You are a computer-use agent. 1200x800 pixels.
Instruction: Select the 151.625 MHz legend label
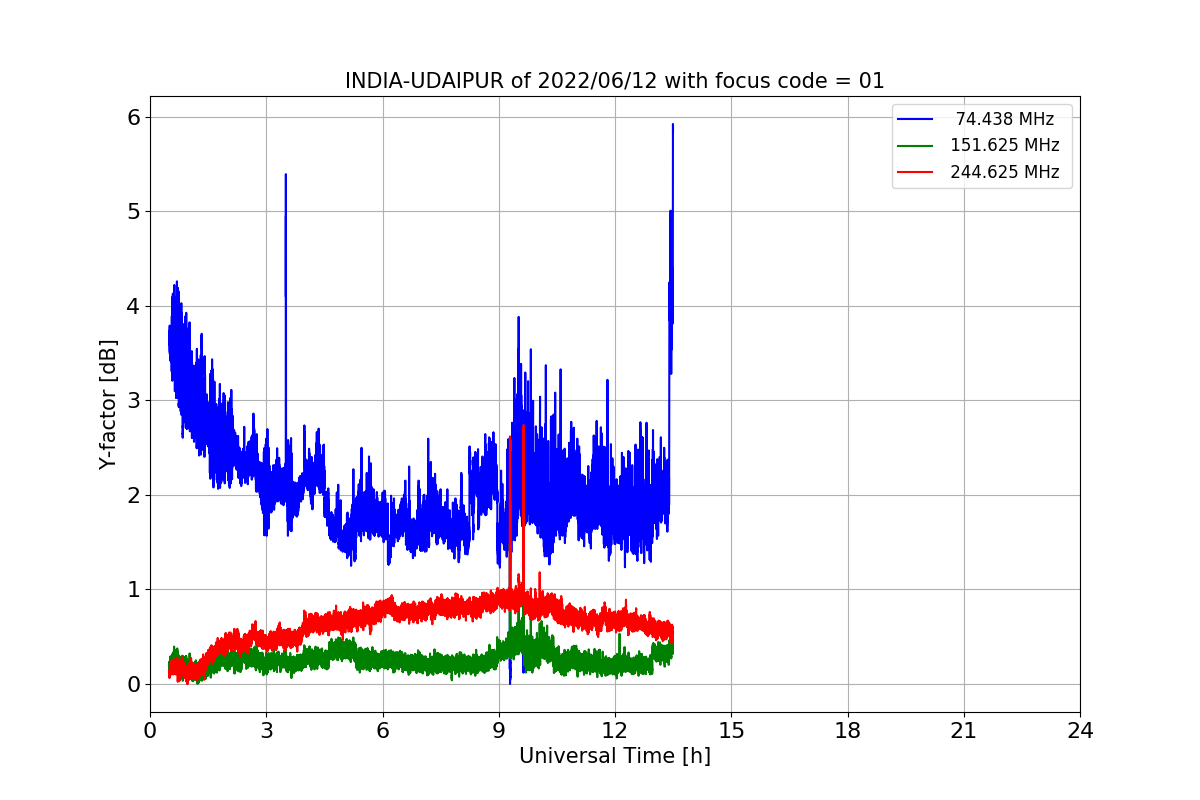[1005, 145]
